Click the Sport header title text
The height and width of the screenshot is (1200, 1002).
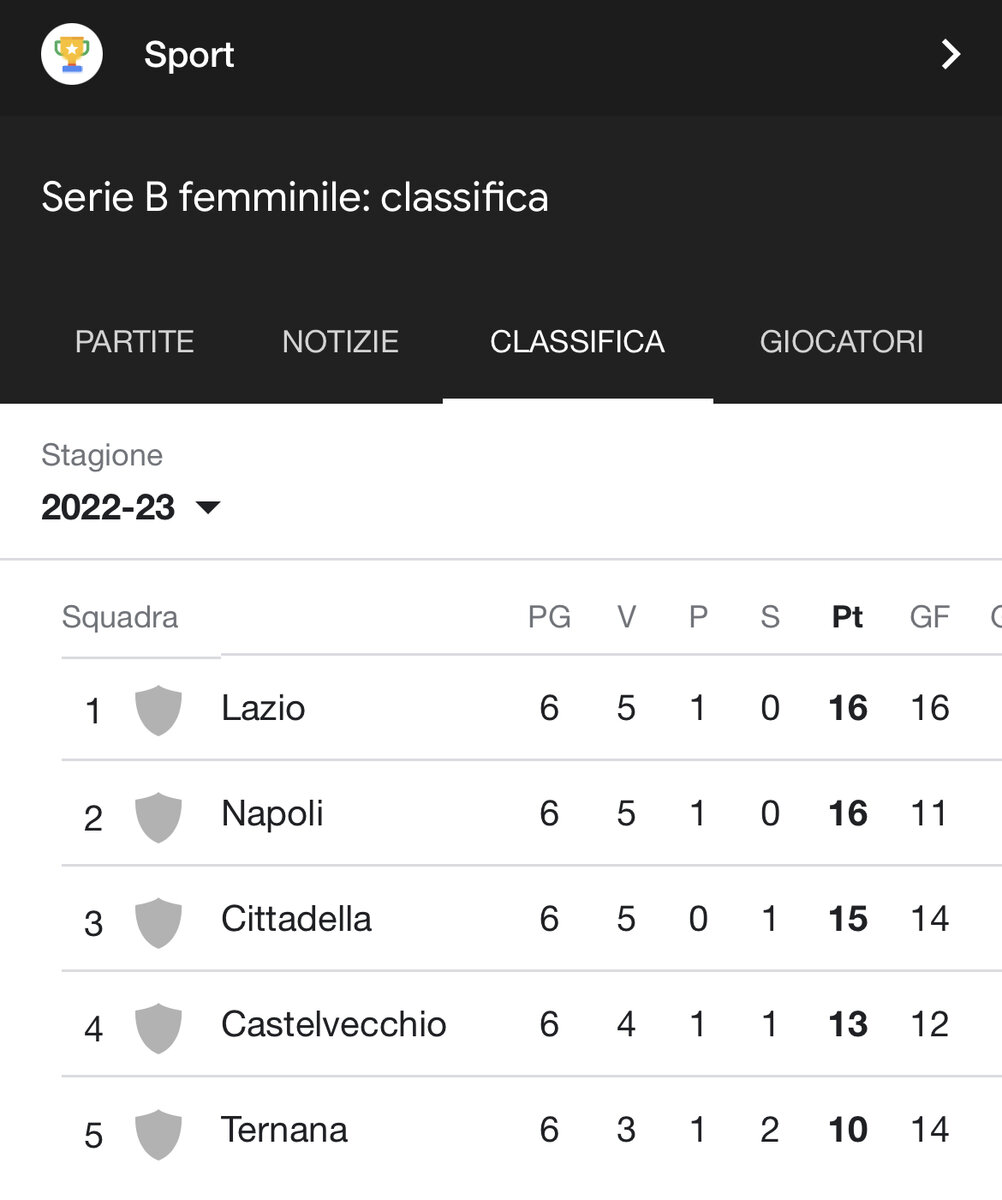point(189,54)
